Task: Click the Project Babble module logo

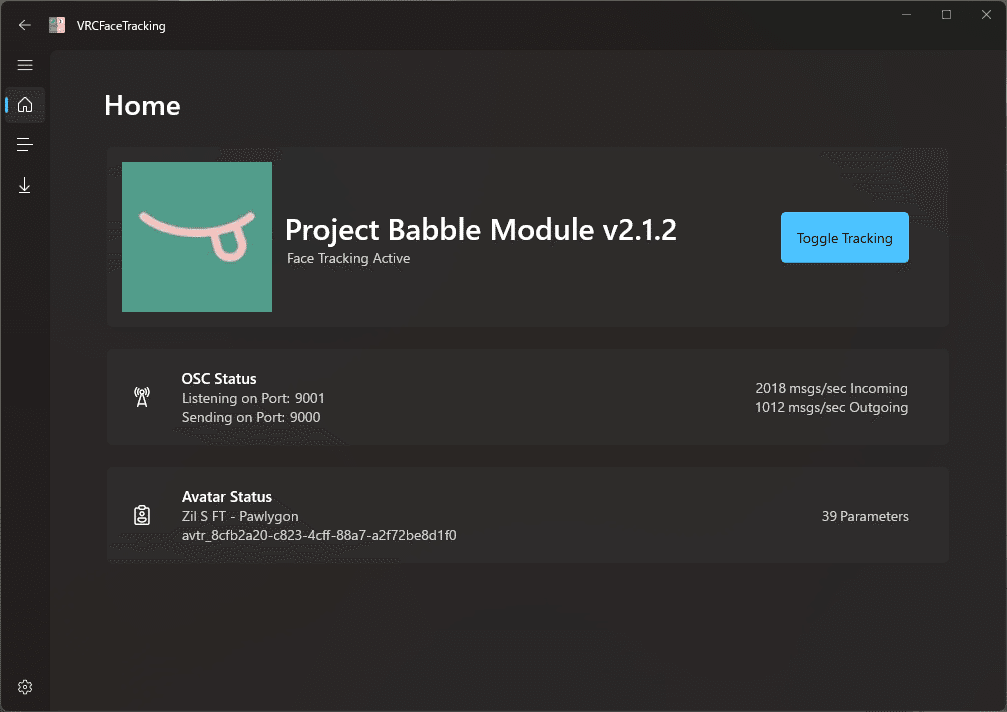Action: (x=196, y=237)
